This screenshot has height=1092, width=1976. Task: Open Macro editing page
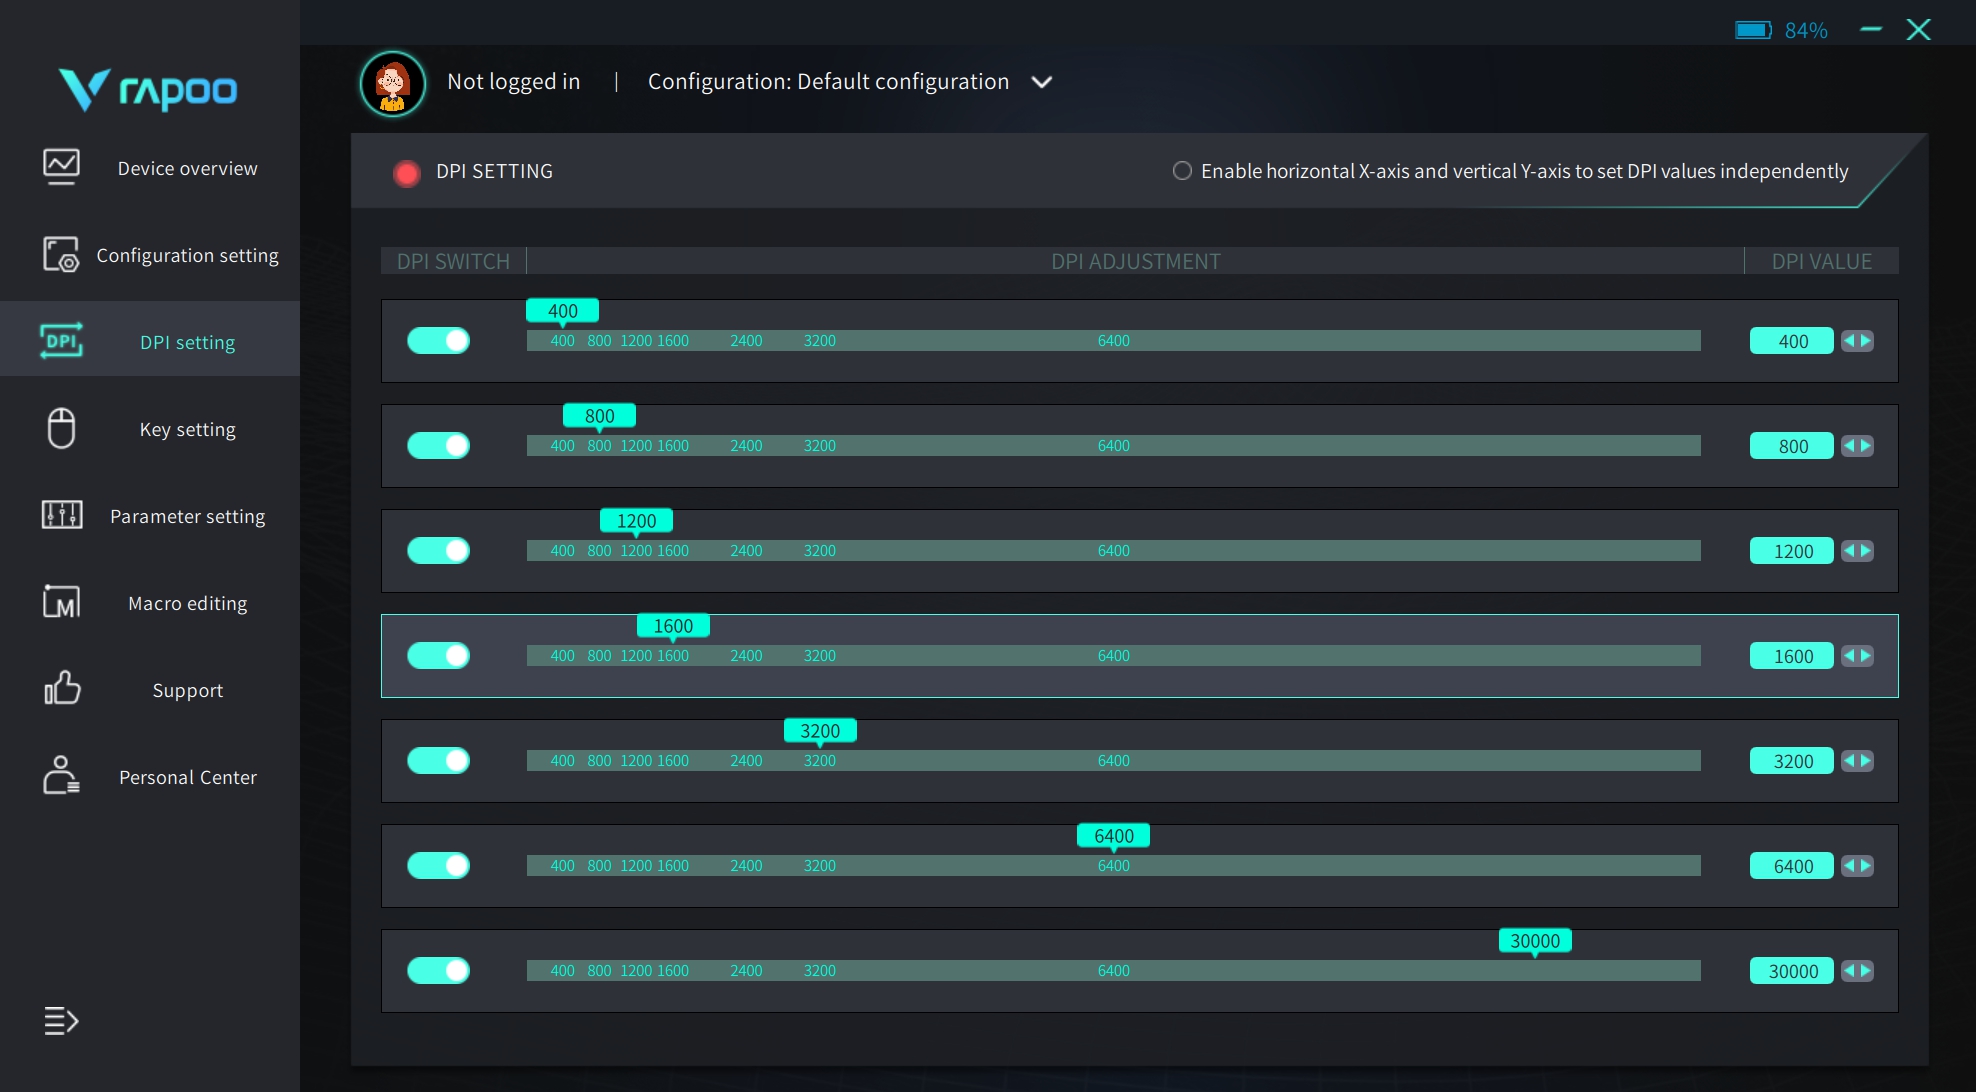tap(150, 603)
